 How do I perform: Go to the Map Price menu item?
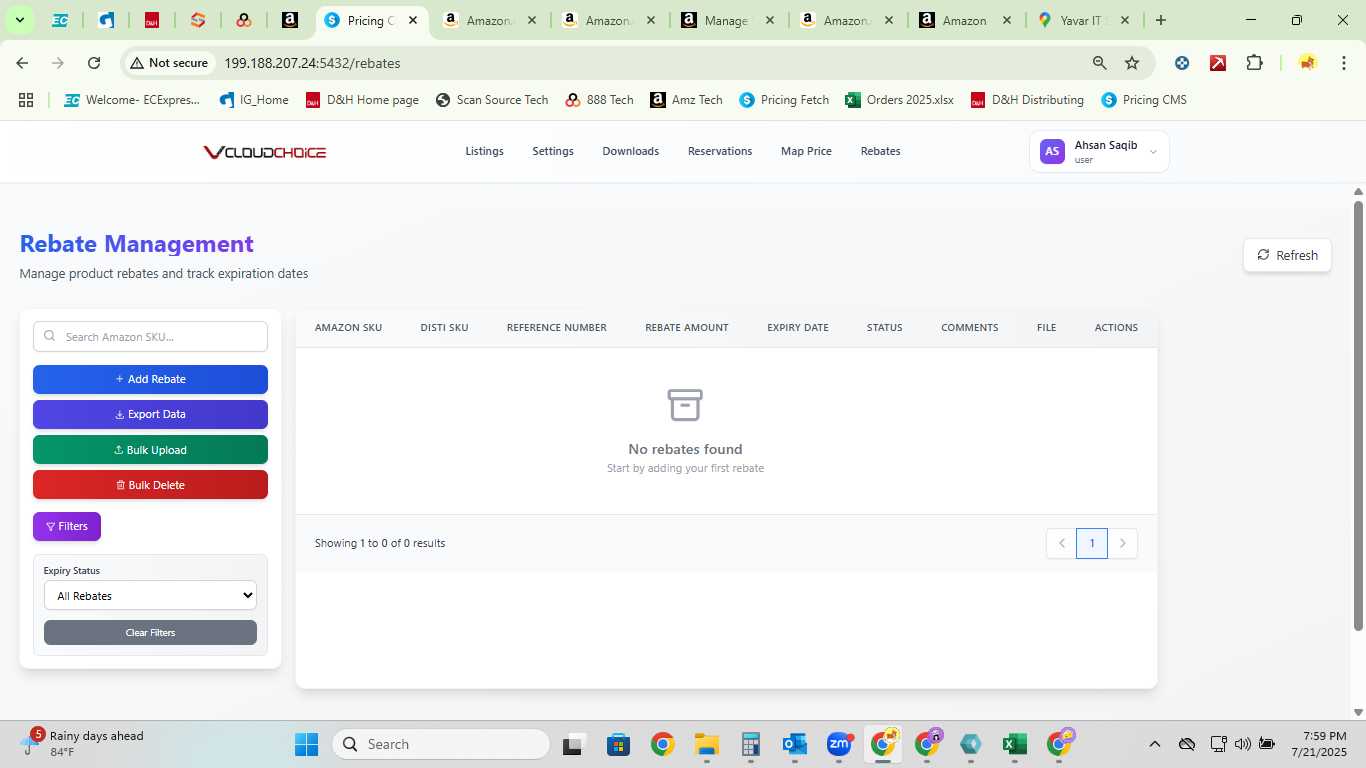click(x=806, y=151)
